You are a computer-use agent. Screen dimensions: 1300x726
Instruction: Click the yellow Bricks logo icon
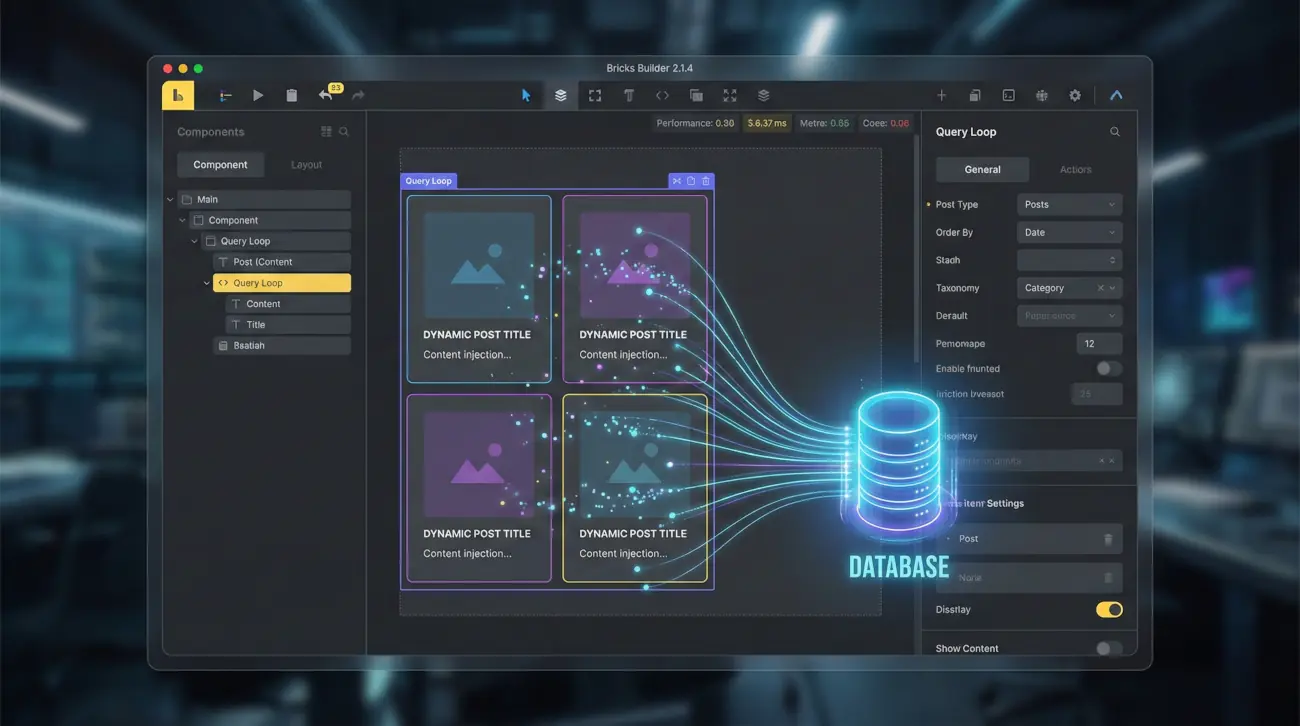point(177,95)
